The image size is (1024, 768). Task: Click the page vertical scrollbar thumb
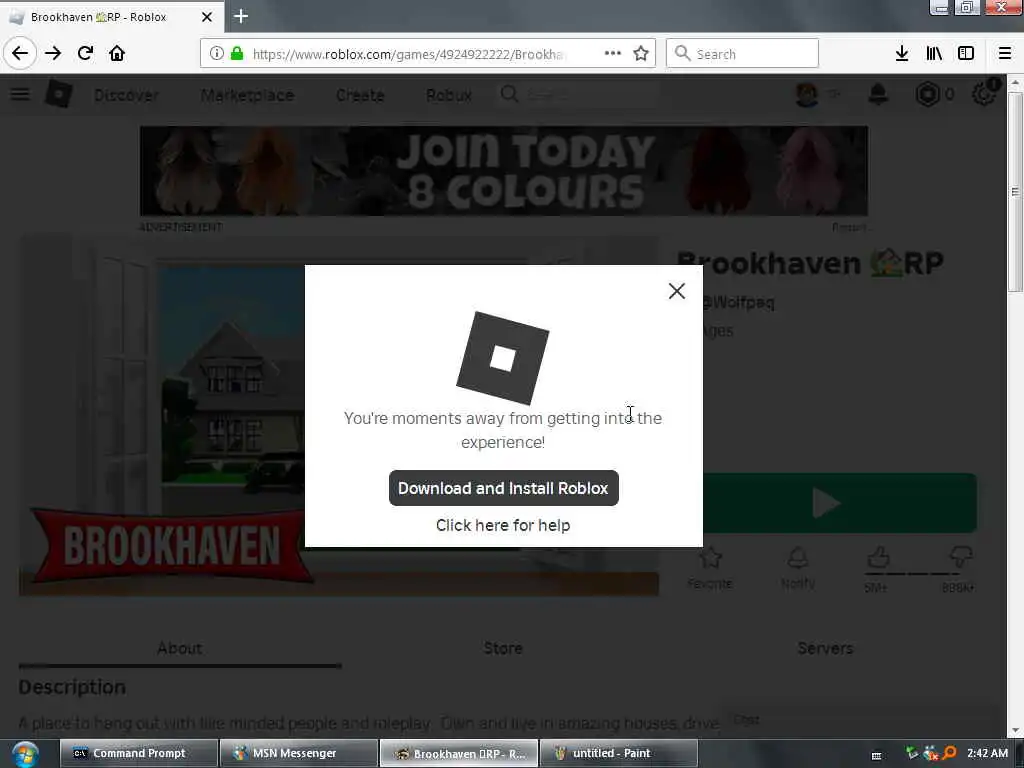[1015, 192]
